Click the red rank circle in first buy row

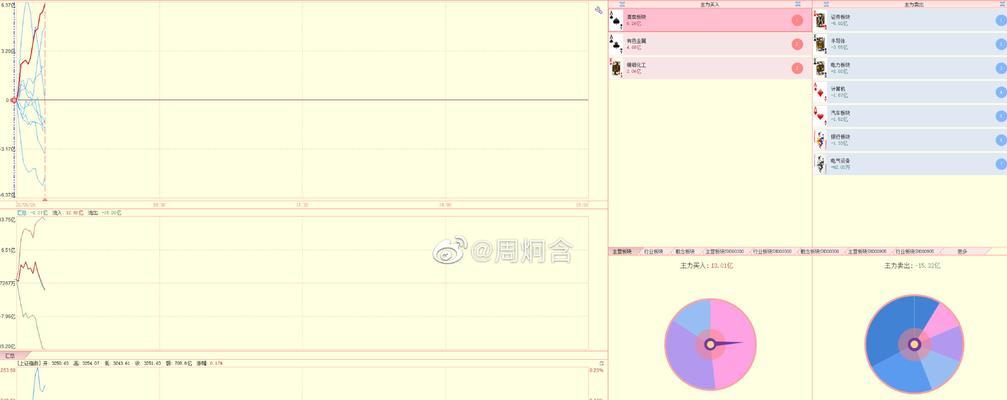point(798,20)
